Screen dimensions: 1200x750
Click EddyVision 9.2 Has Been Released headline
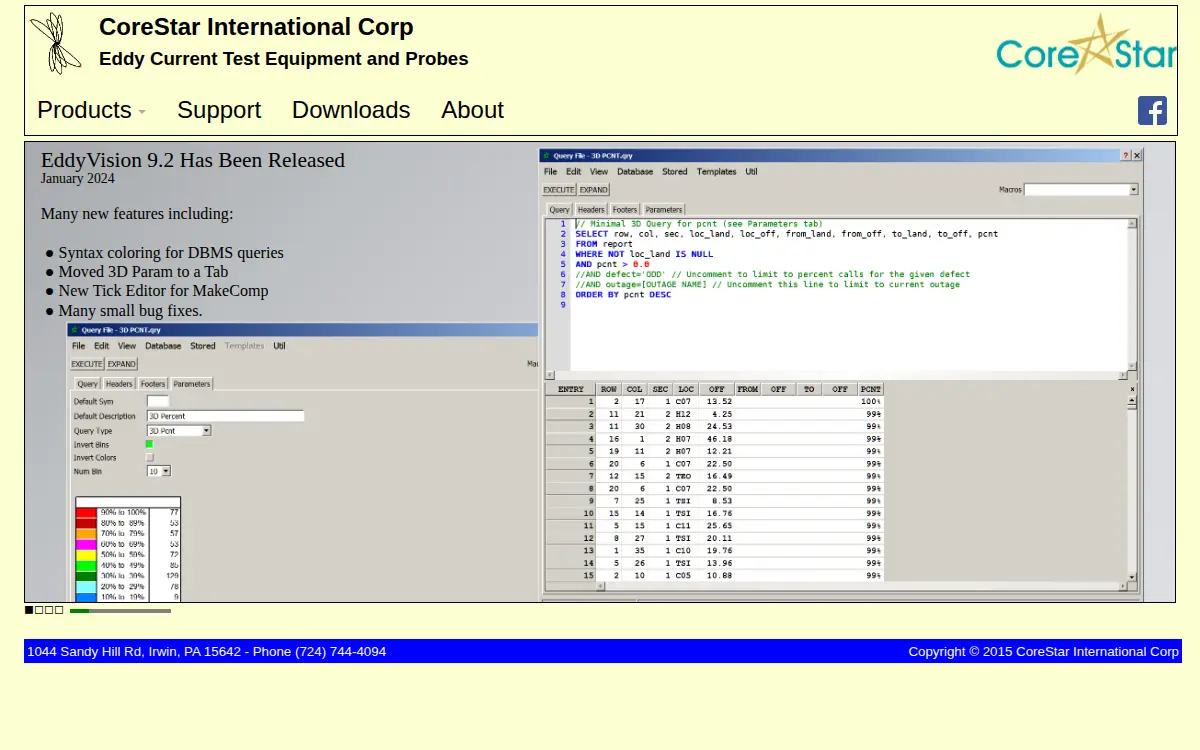click(193, 160)
